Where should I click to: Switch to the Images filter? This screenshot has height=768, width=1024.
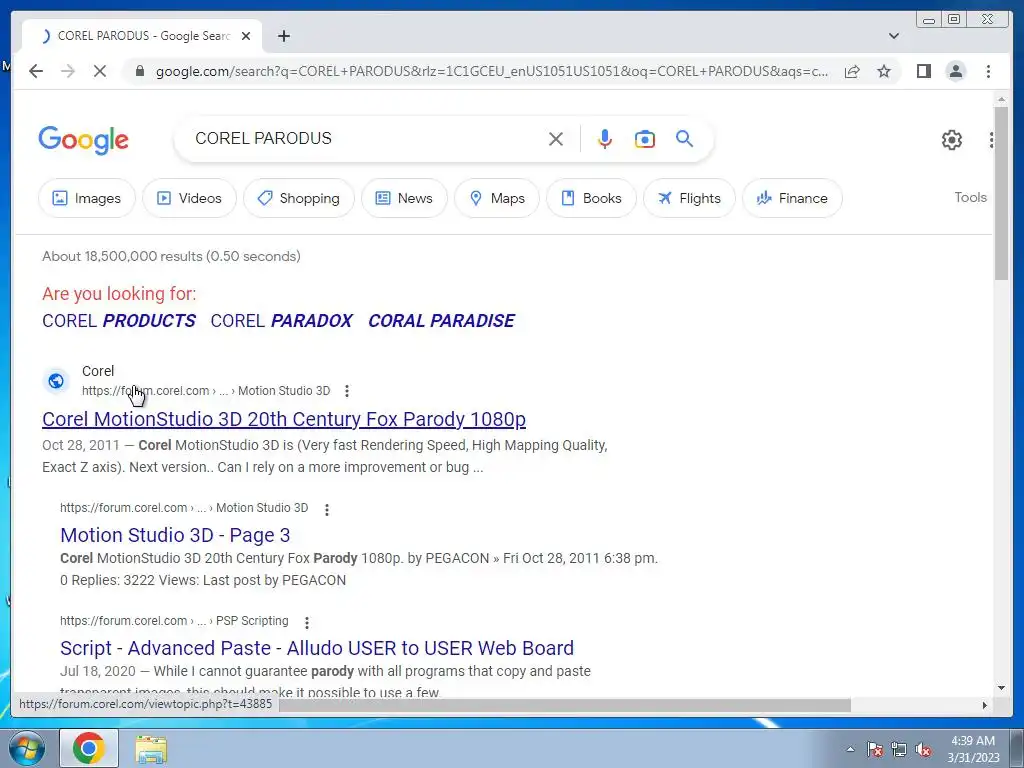pyautogui.click(x=87, y=198)
